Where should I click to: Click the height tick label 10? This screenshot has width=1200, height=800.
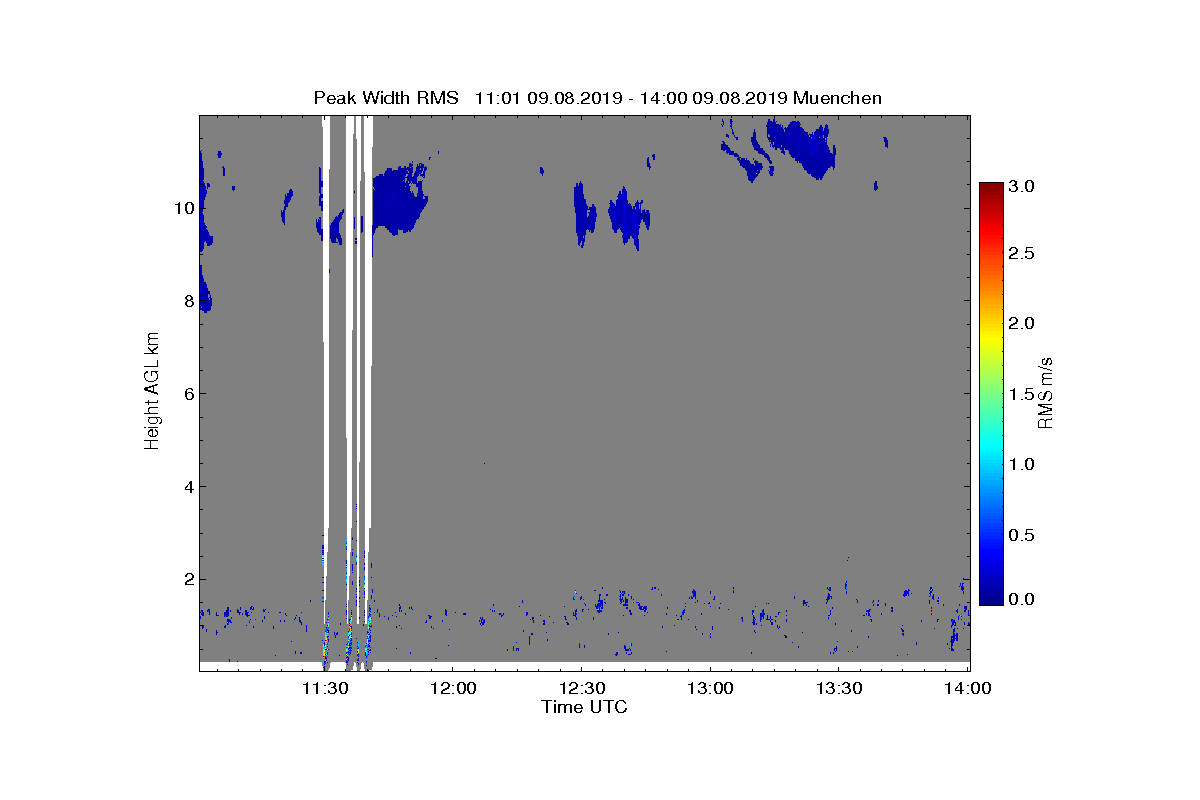click(x=183, y=208)
